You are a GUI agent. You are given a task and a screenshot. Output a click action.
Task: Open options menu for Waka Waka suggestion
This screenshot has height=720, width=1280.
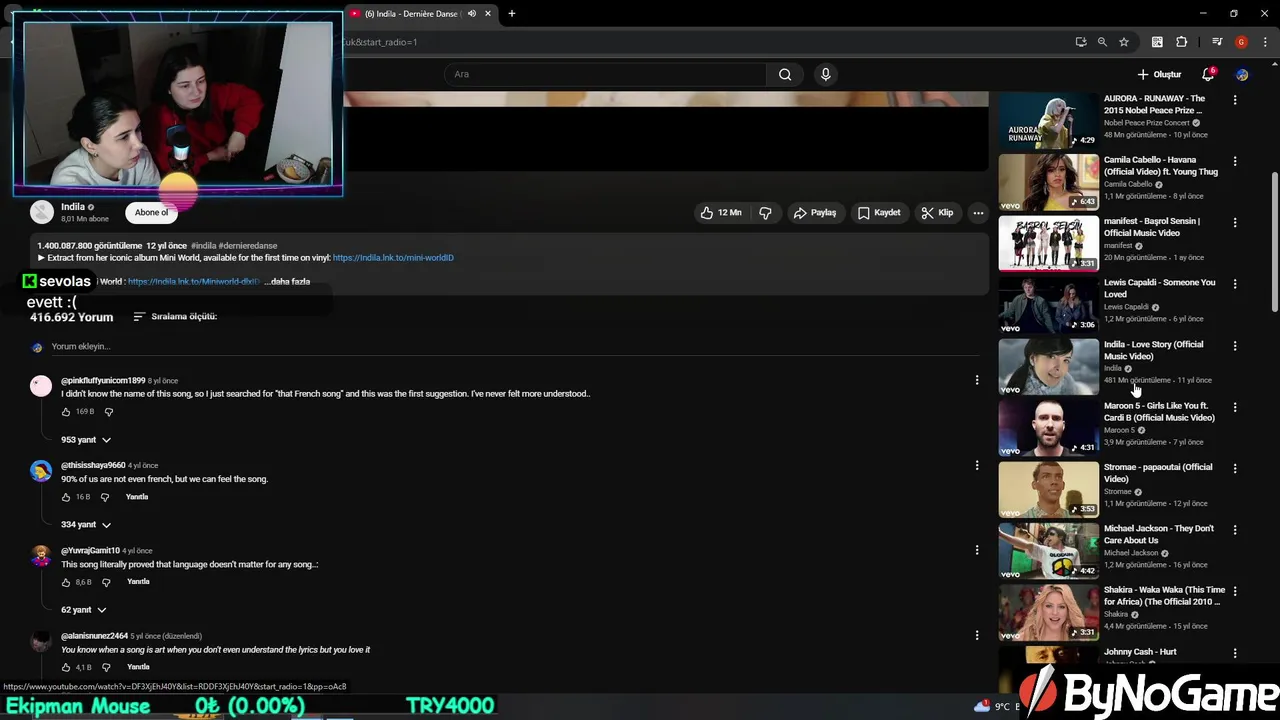pyautogui.click(x=1235, y=591)
